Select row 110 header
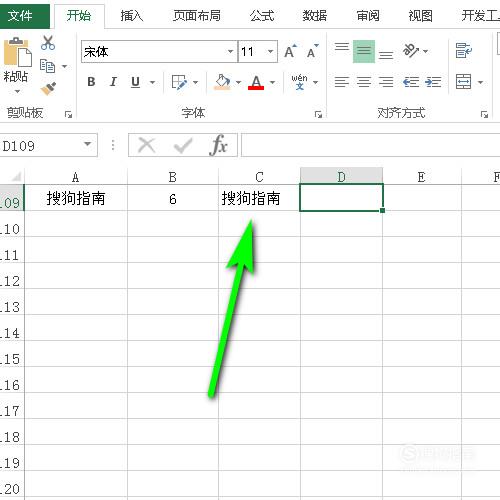 [12, 224]
